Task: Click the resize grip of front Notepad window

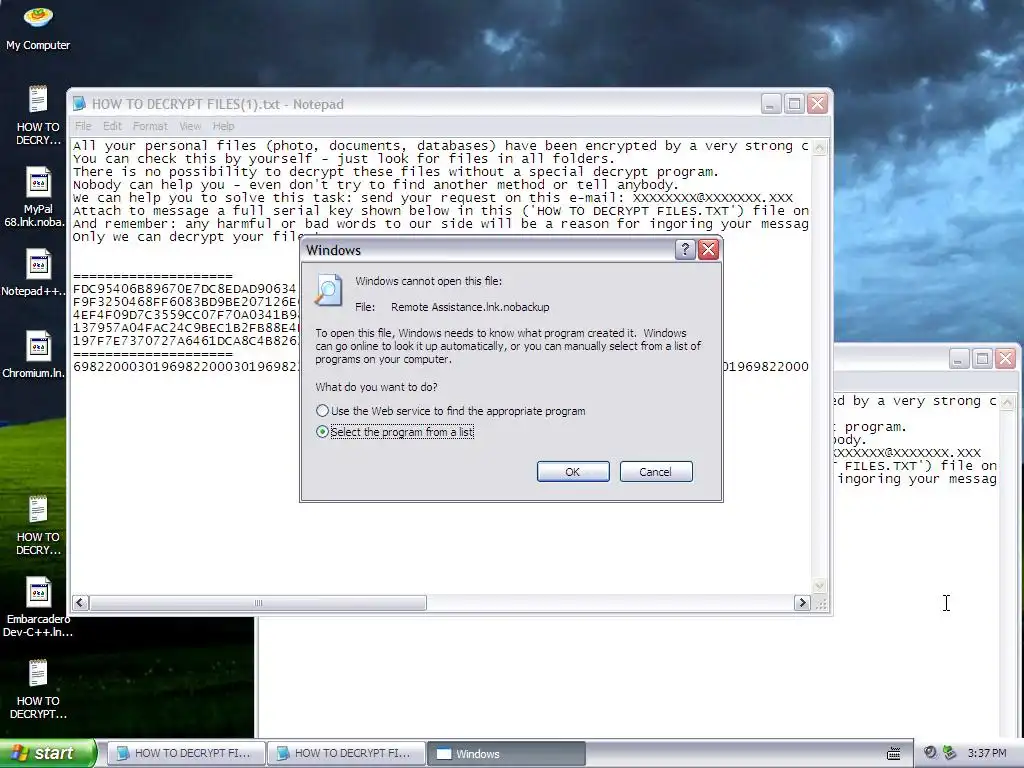Action: [820, 603]
